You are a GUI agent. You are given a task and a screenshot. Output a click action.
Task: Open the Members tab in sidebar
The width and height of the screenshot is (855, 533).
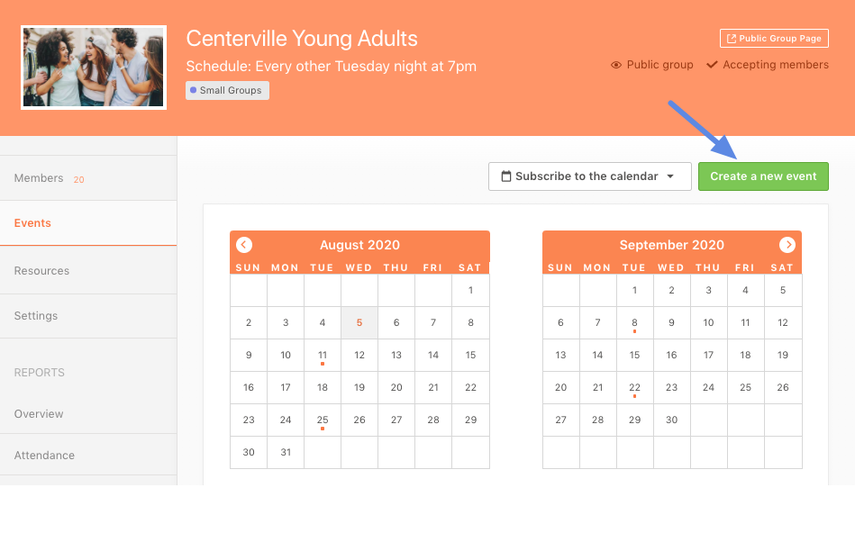(39, 178)
